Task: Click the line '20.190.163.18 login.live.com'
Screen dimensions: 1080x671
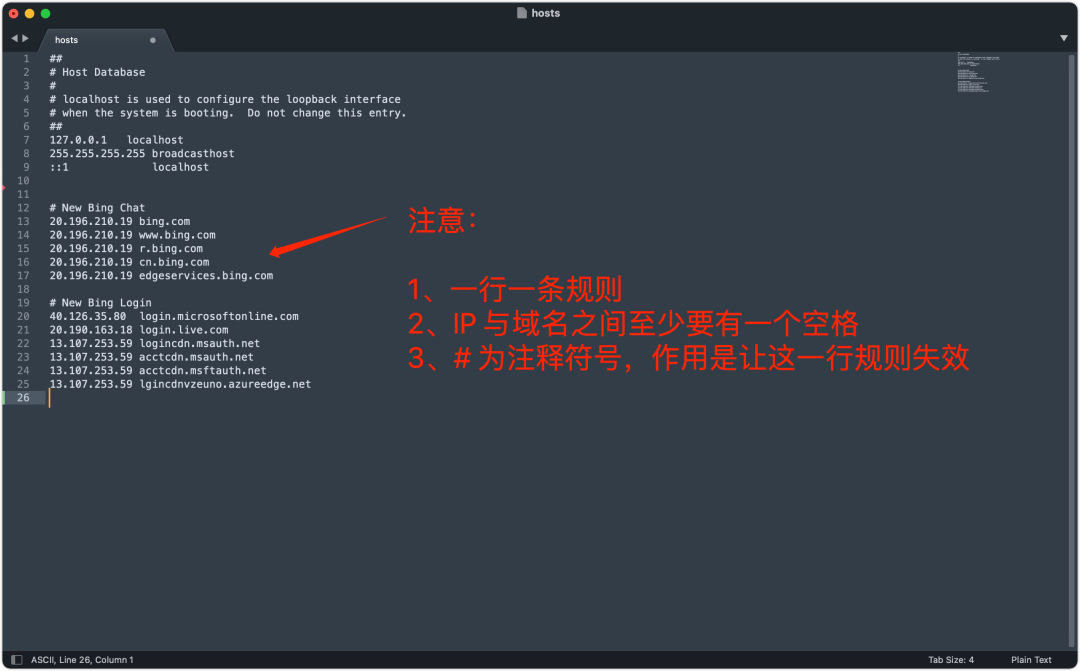Action: click(139, 329)
